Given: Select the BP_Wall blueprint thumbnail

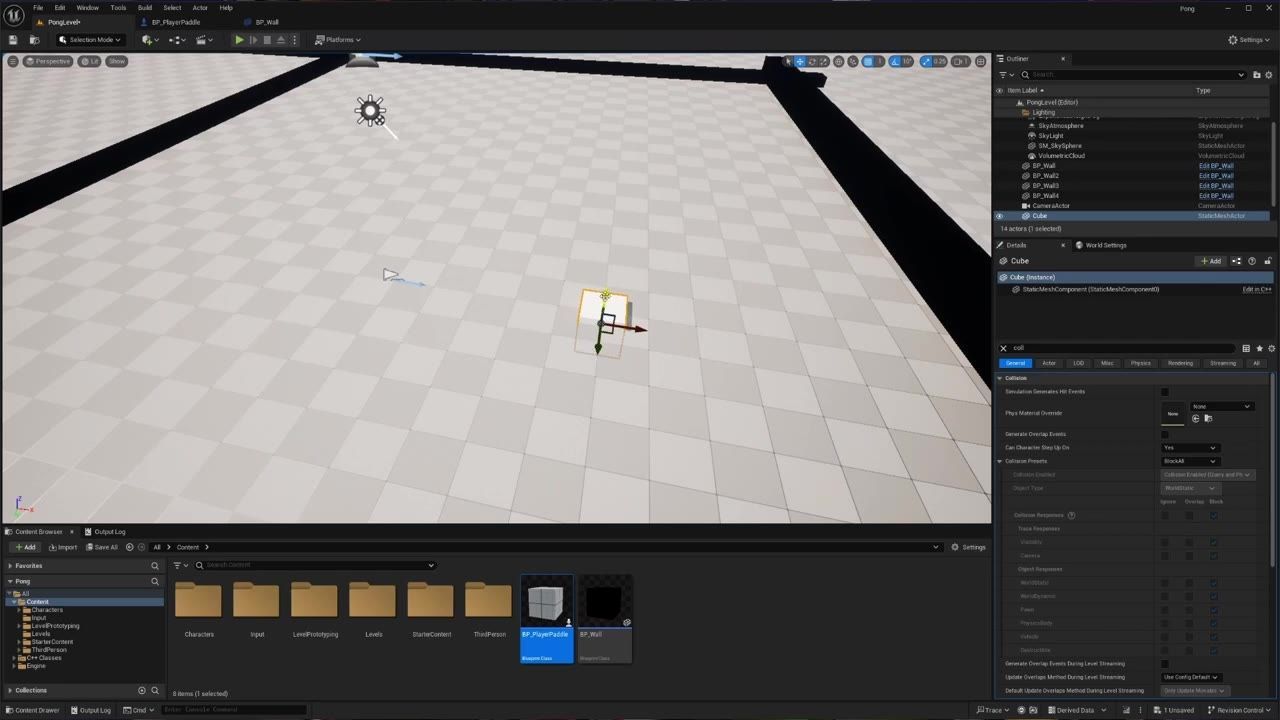Looking at the screenshot, I should 605,618.
